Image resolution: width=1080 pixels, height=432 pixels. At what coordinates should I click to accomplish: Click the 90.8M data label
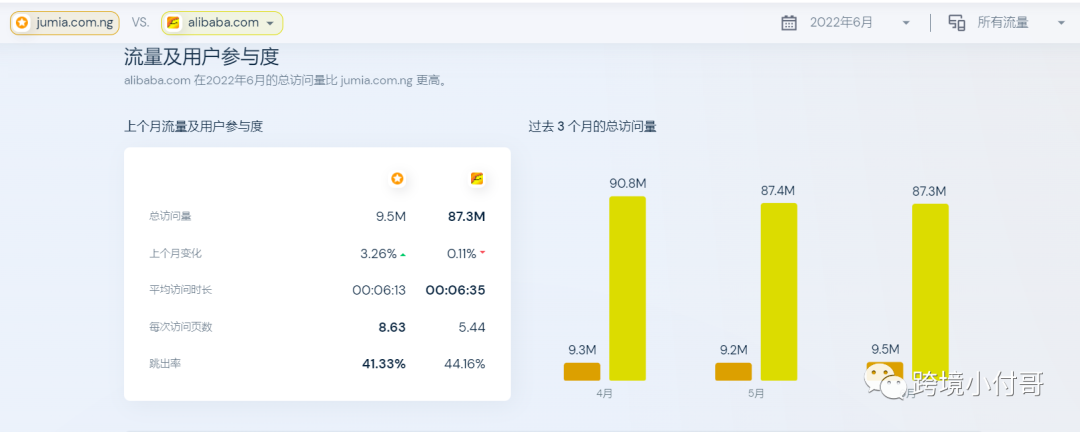point(627,184)
